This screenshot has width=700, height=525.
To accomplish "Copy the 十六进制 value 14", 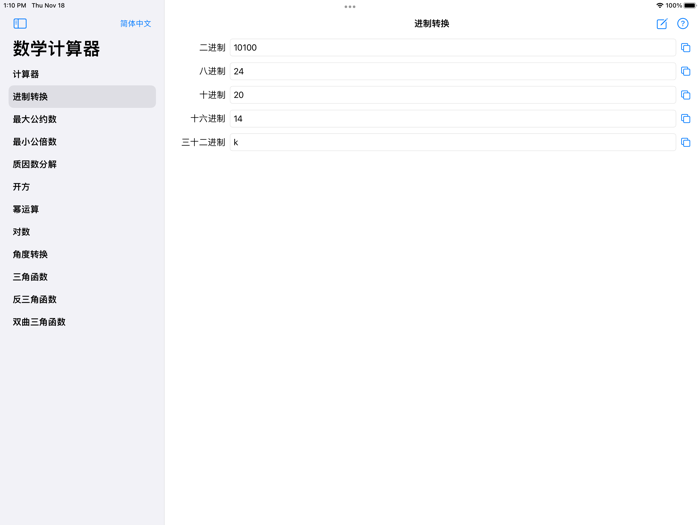I will click(x=686, y=119).
